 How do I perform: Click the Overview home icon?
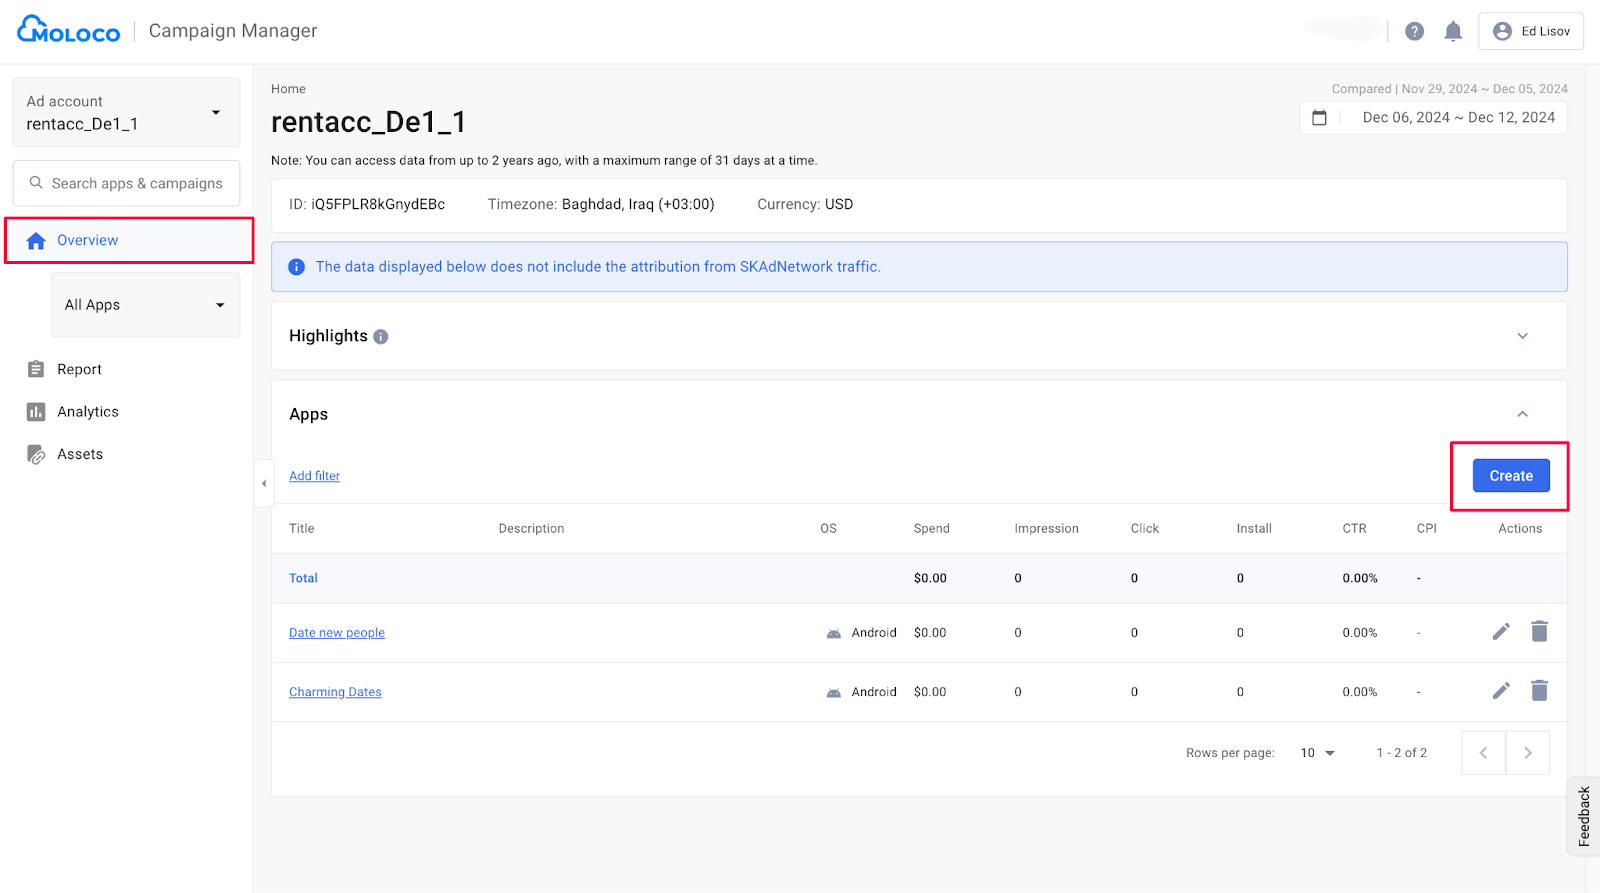[36, 240]
